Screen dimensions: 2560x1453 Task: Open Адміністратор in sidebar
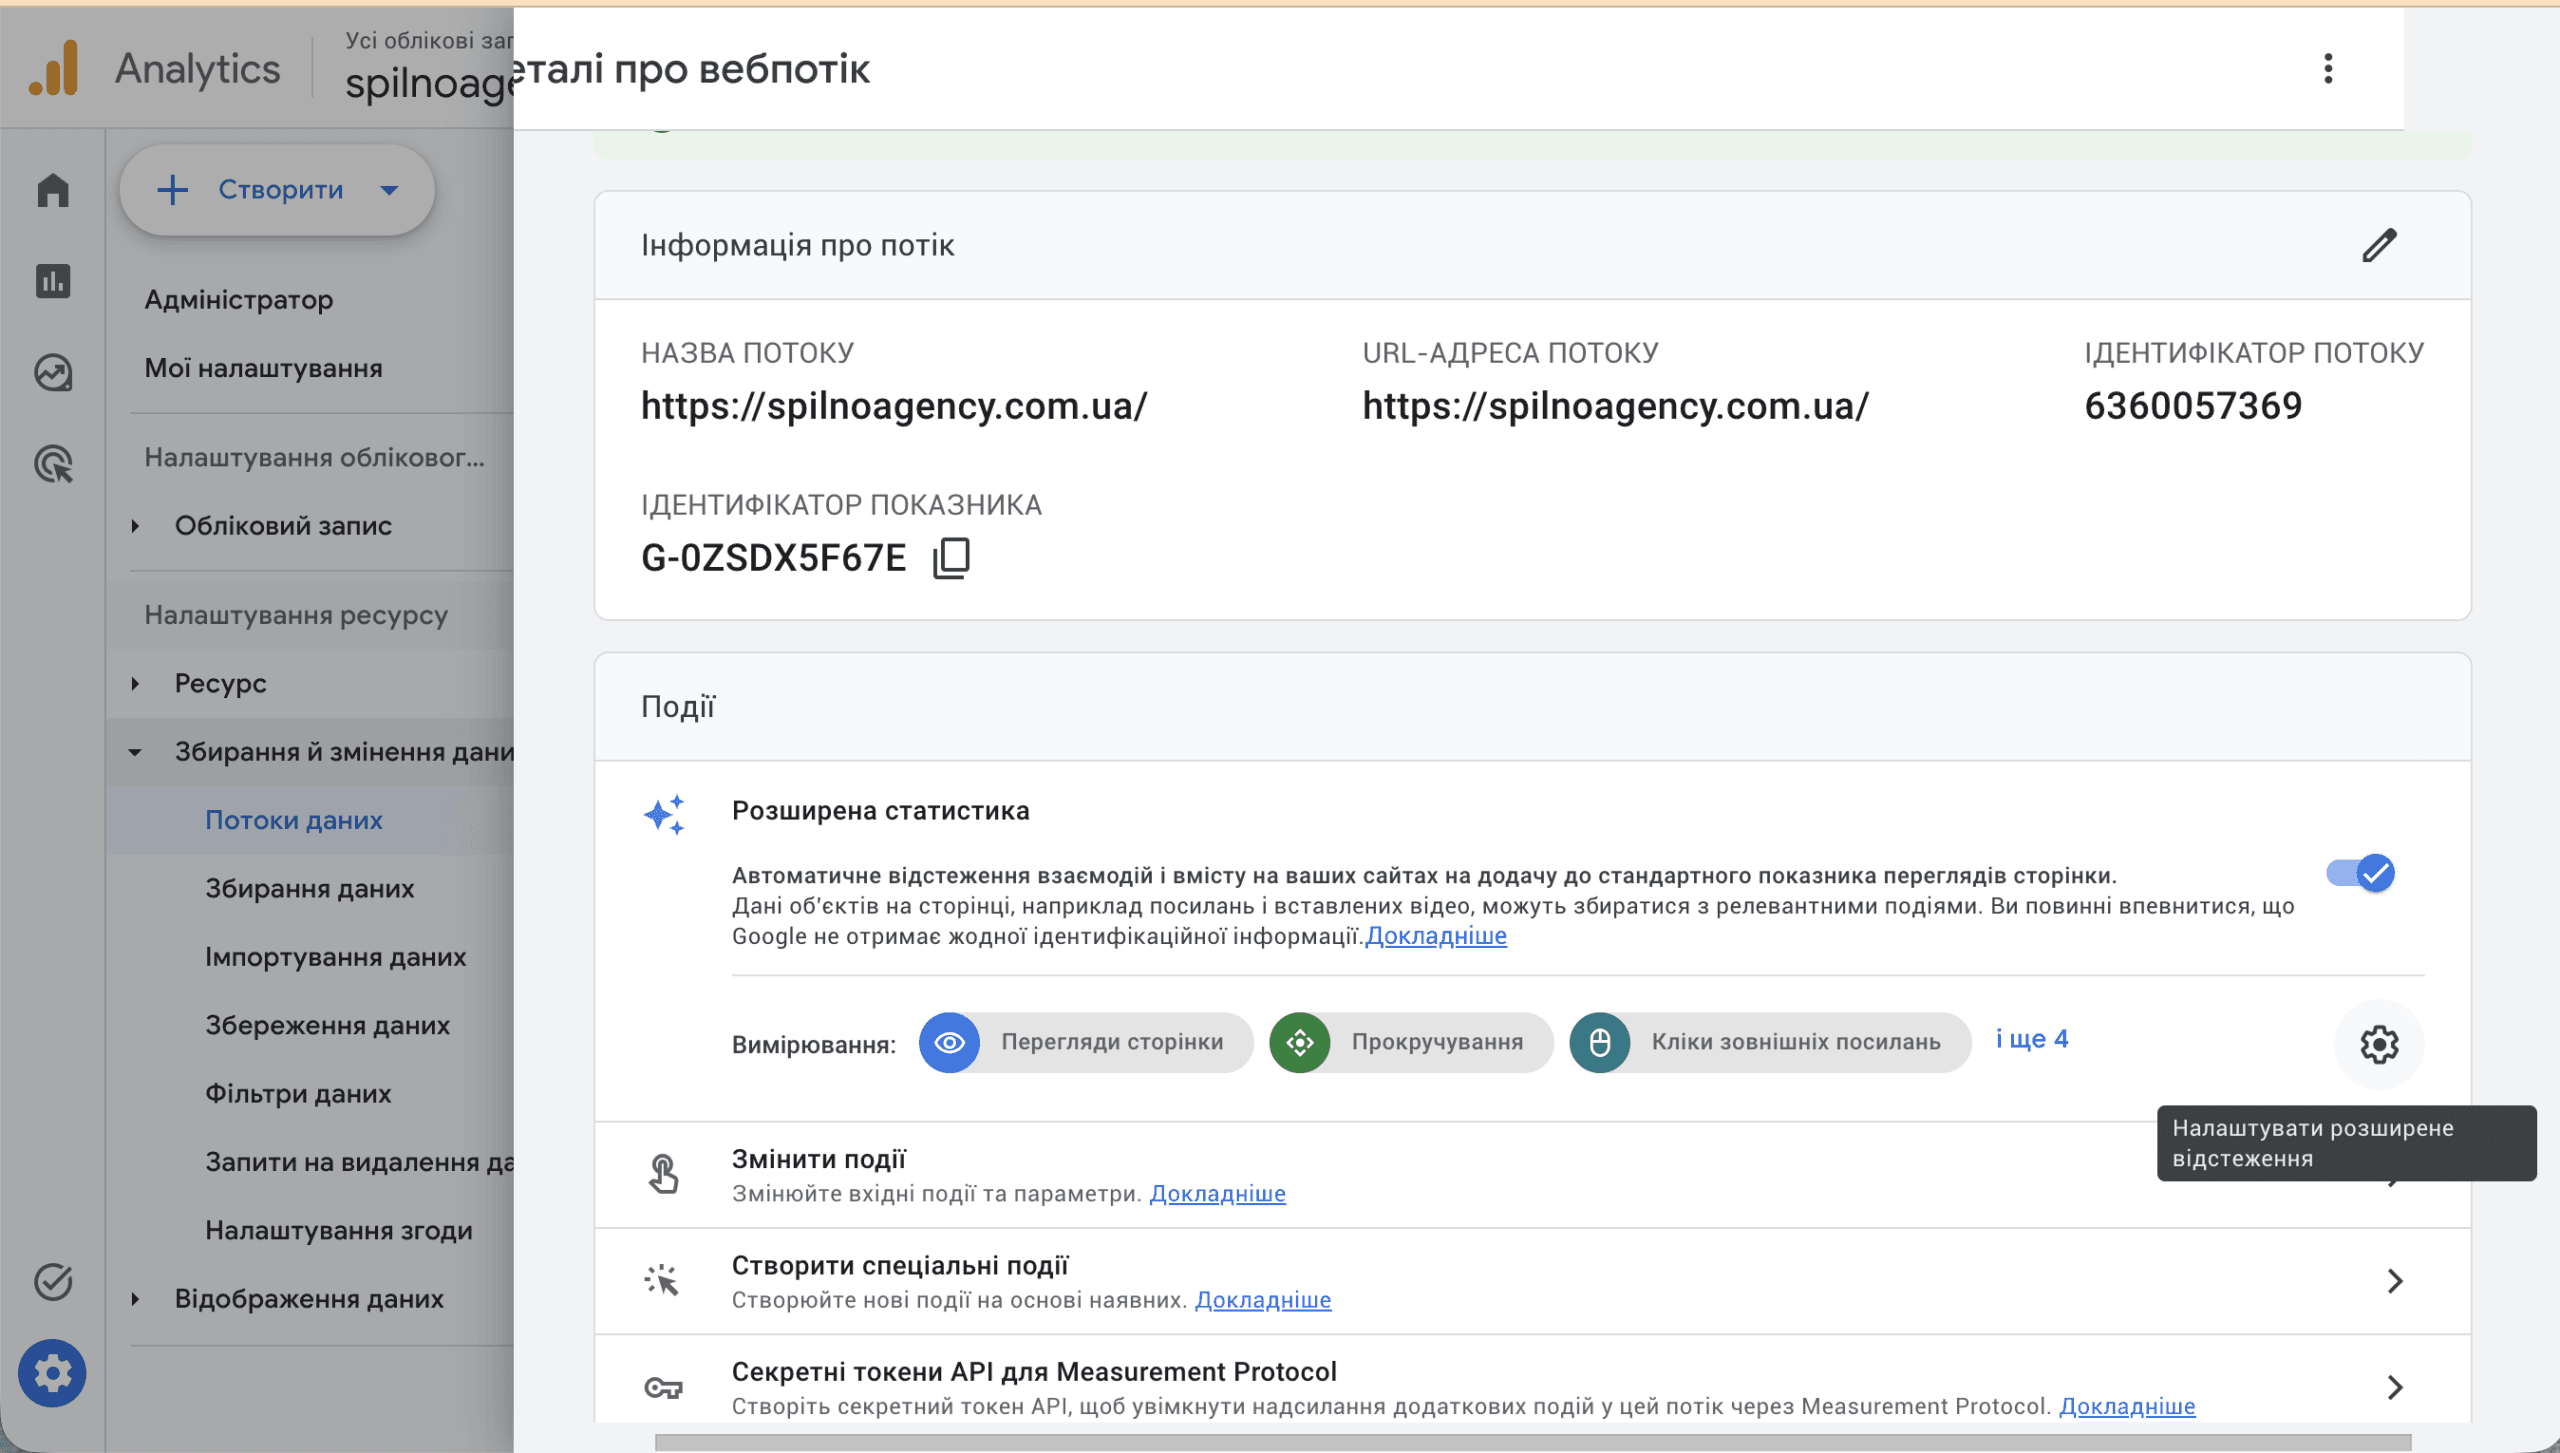238,300
